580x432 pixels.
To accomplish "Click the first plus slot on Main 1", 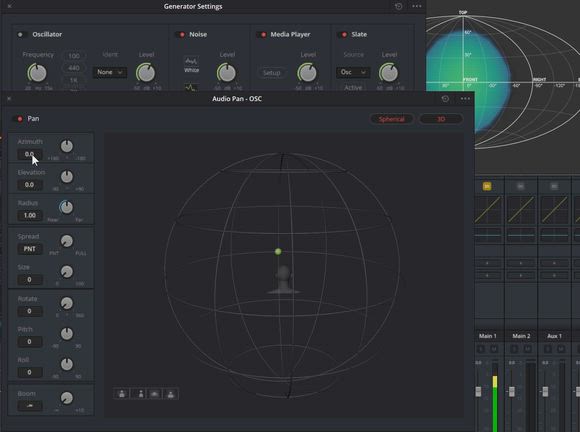I will pos(487,263).
